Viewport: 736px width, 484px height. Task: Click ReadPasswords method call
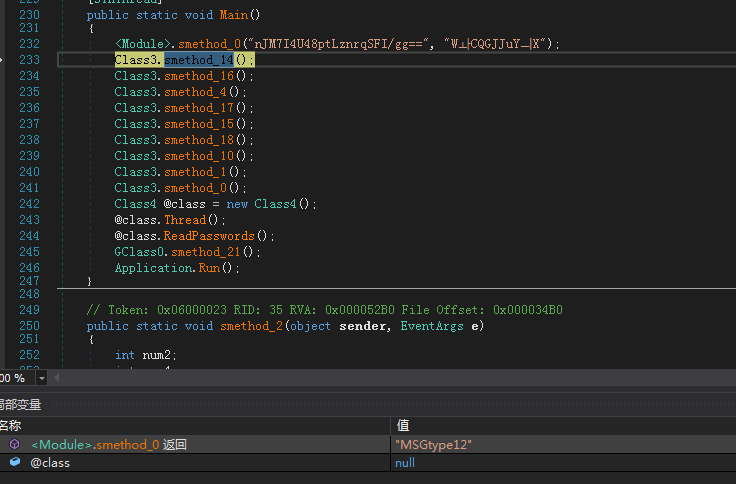209,236
